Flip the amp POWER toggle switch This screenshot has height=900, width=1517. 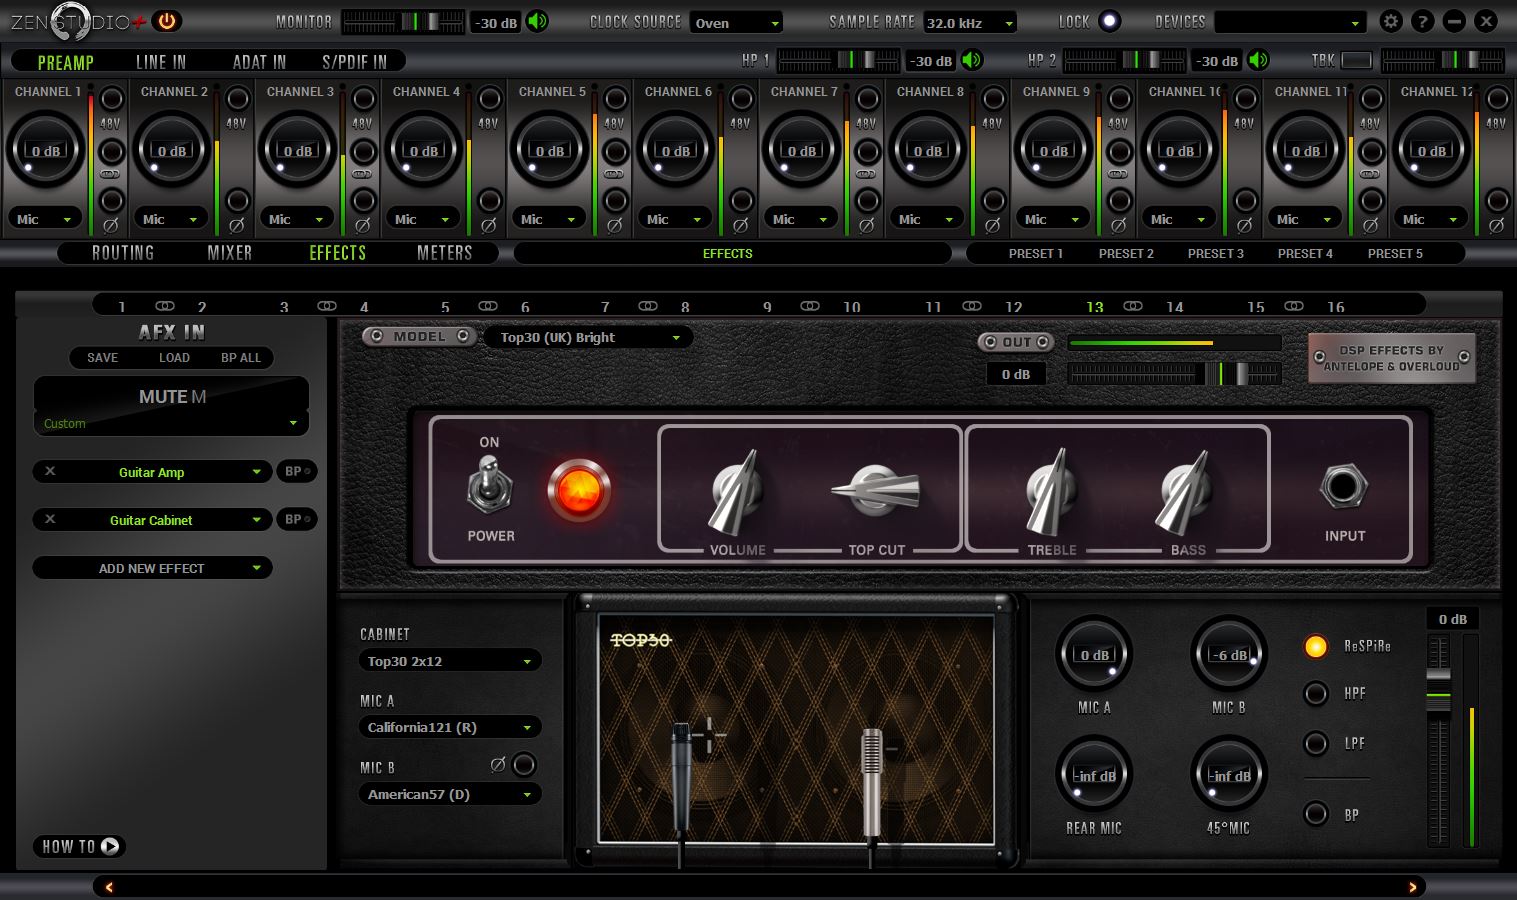pos(489,486)
